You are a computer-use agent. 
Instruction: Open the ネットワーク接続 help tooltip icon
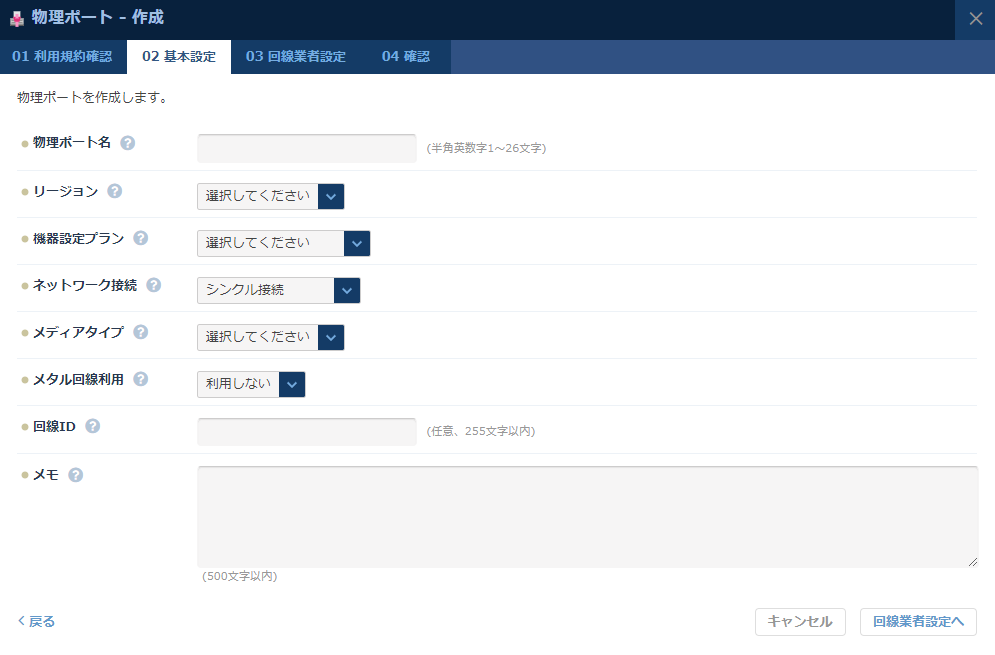point(151,285)
